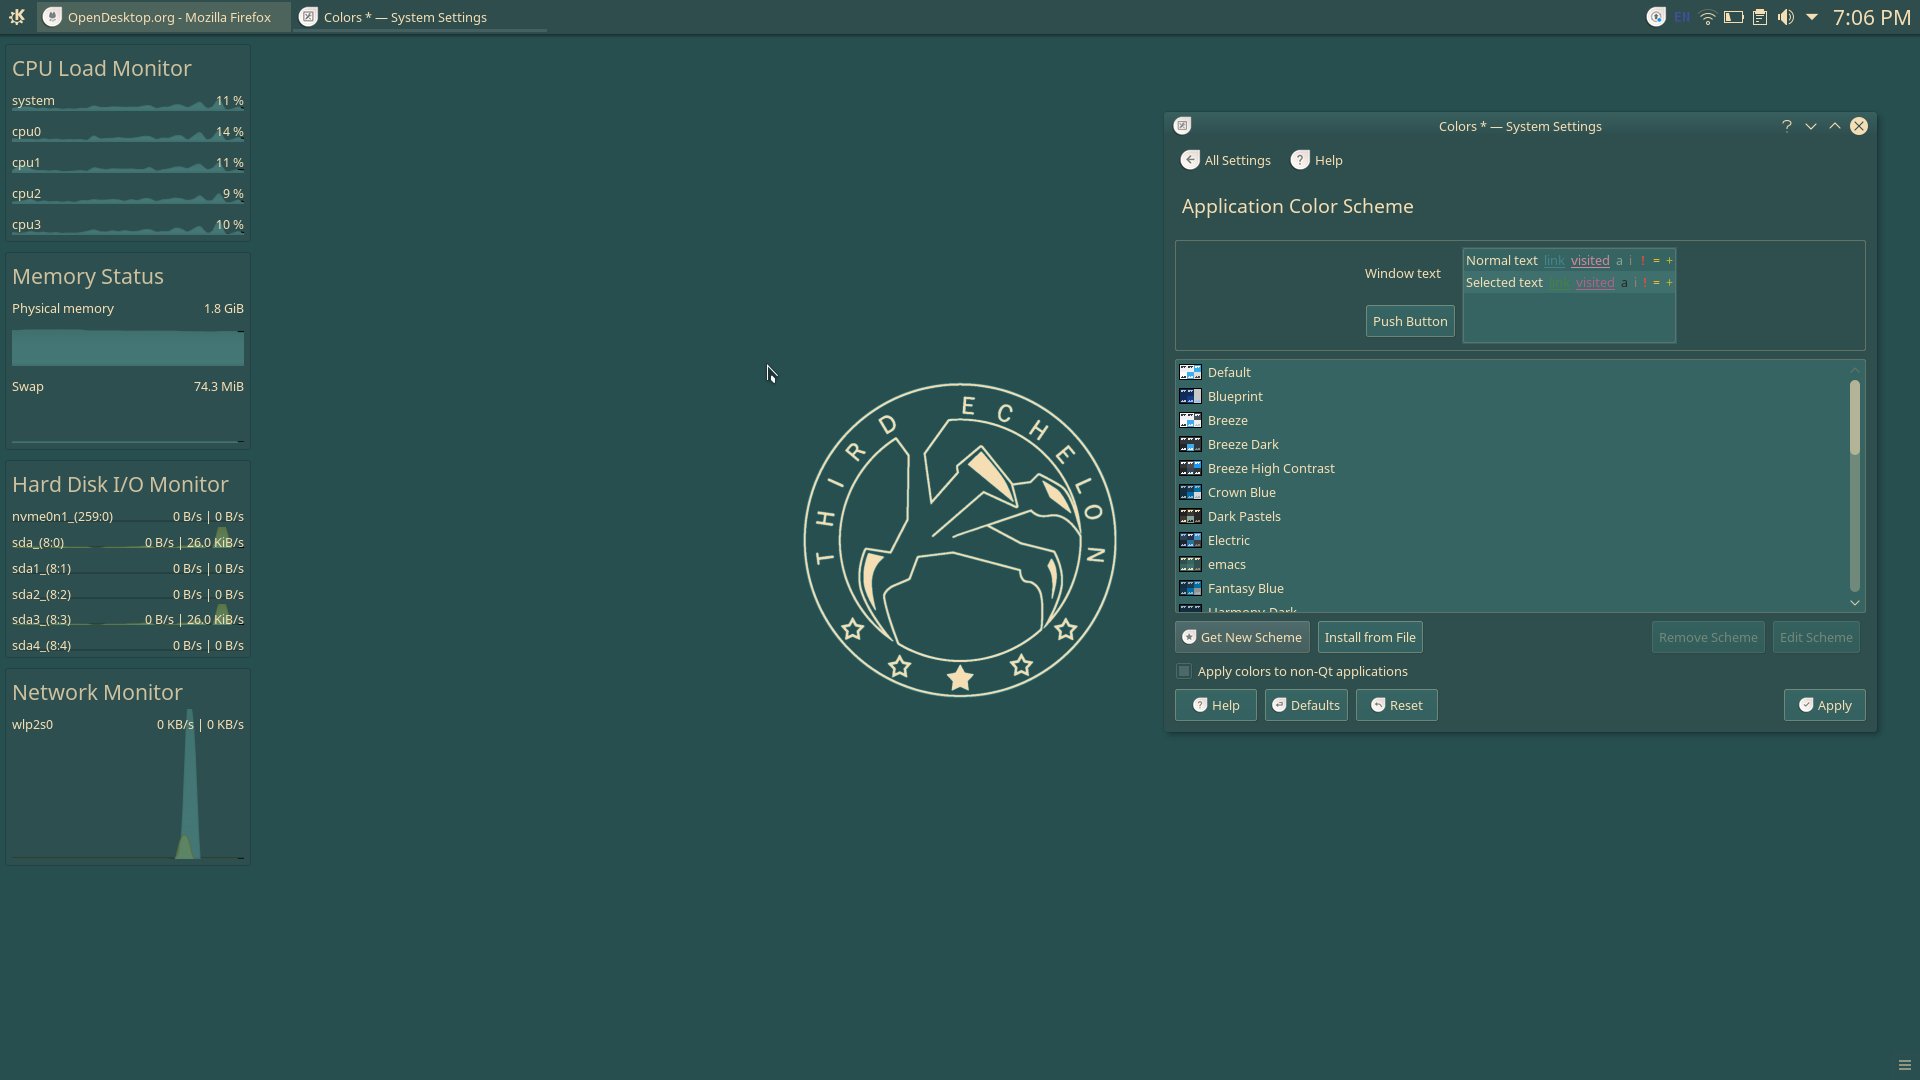The image size is (1920, 1080).
Task: Click the EN keyboard layout indicator
Action: pyautogui.click(x=1682, y=17)
